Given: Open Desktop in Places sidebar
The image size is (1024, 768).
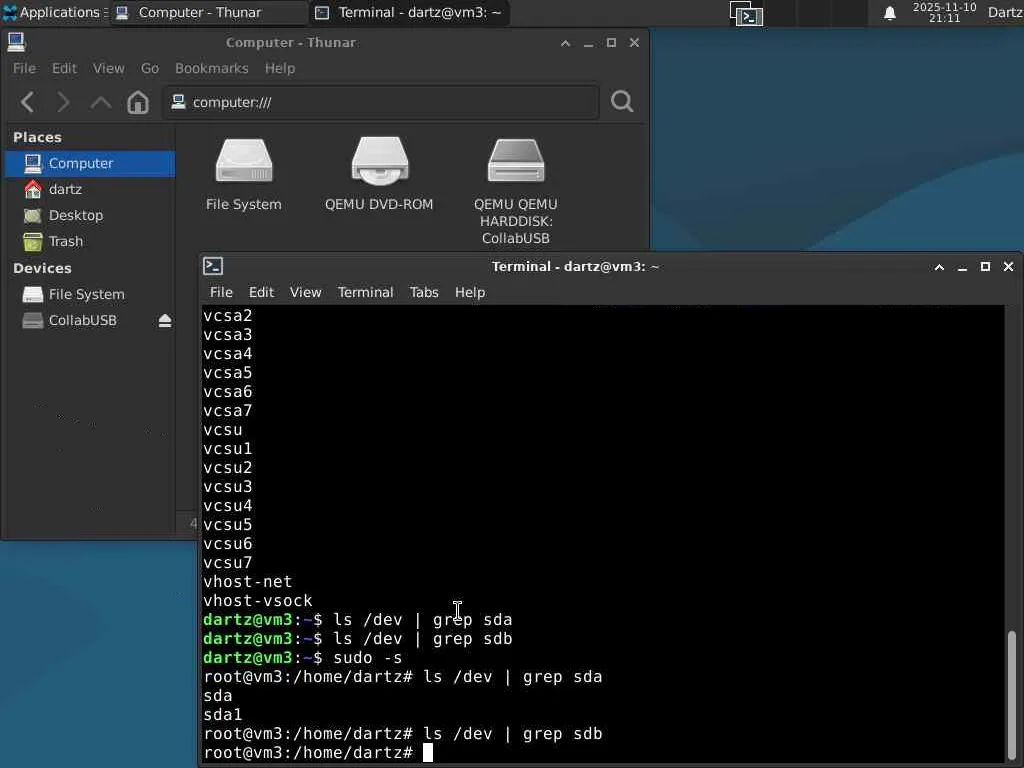Looking at the screenshot, I should point(90,216).
